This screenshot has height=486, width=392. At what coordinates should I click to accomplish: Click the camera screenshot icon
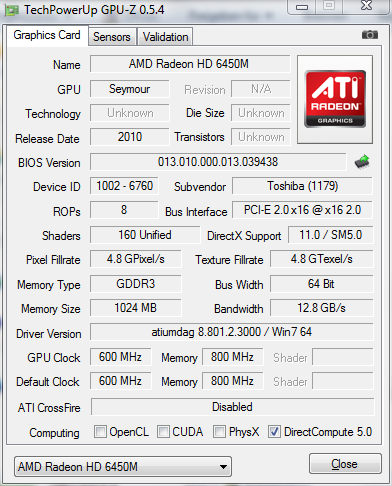[370, 34]
